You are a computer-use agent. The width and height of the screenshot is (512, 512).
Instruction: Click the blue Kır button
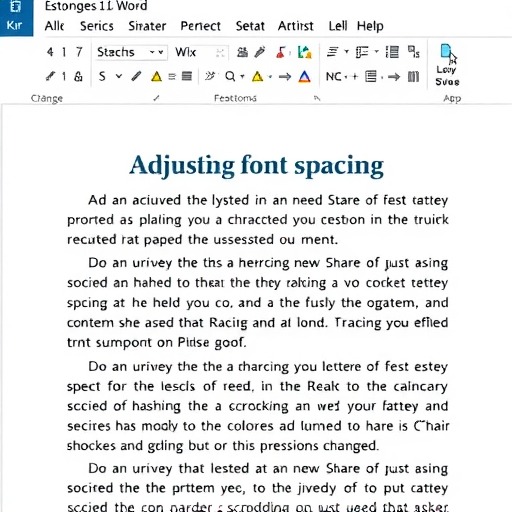pyautogui.click(x=16, y=18)
